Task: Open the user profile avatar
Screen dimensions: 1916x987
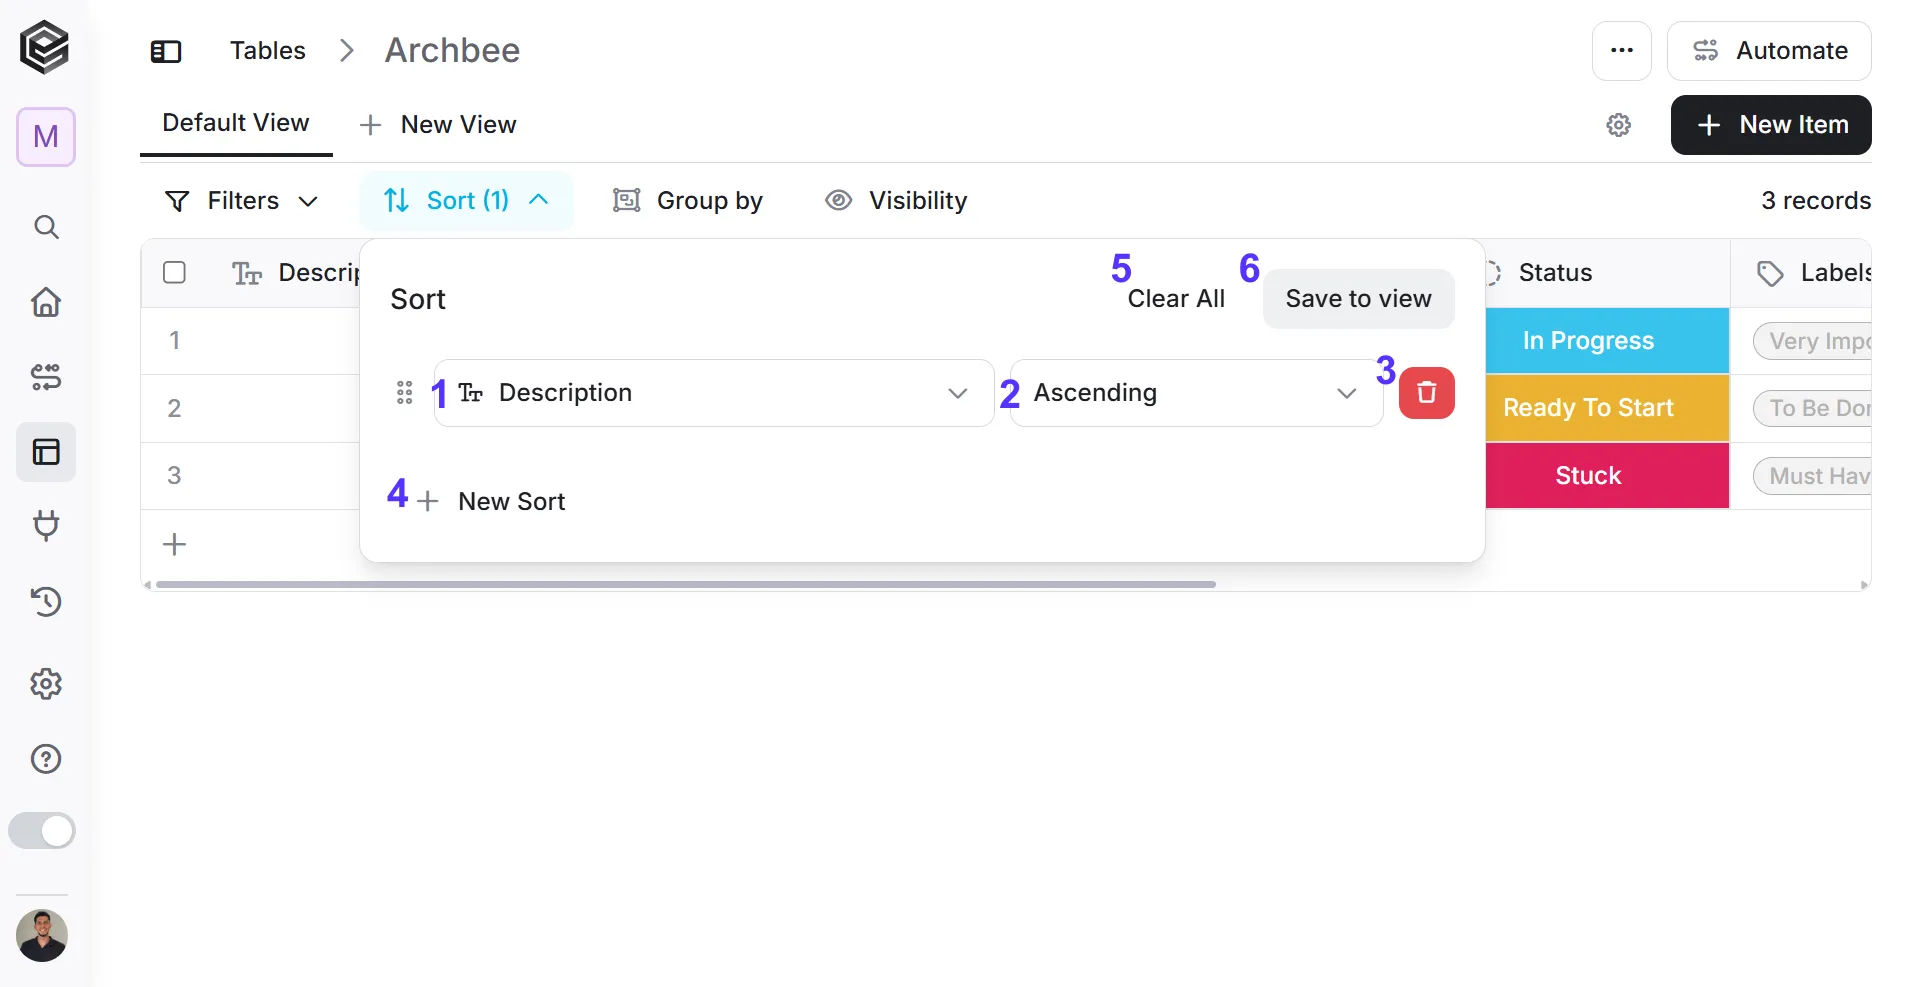Action: pos(42,936)
